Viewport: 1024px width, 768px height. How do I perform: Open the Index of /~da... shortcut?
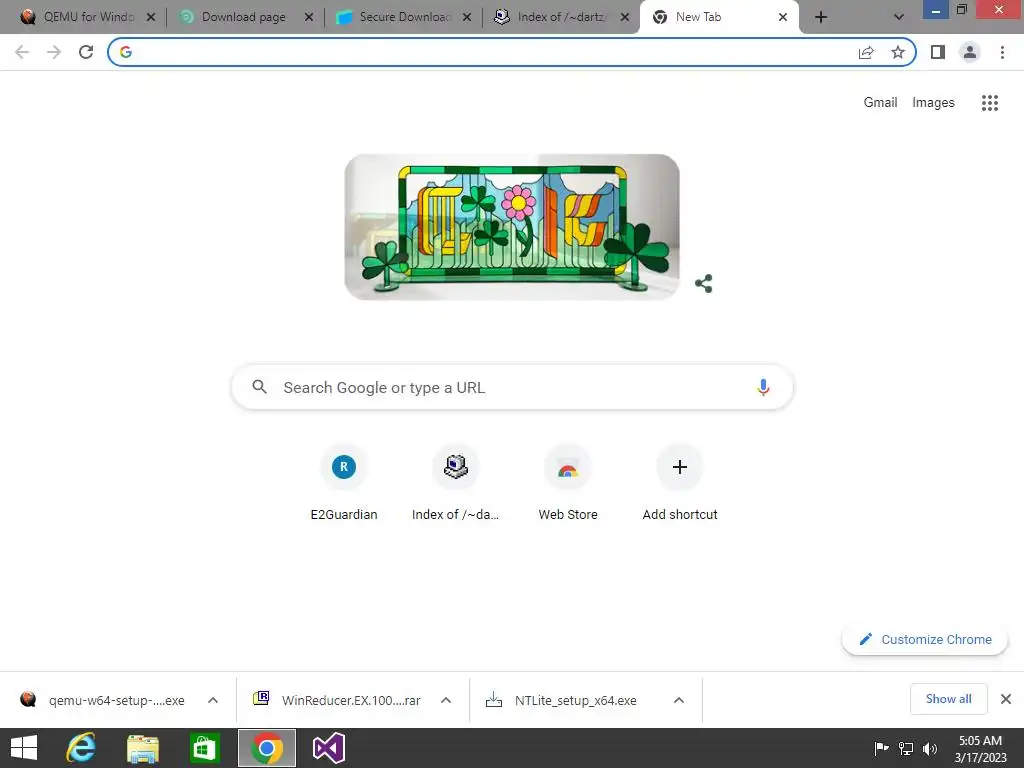[x=455, y=483]
